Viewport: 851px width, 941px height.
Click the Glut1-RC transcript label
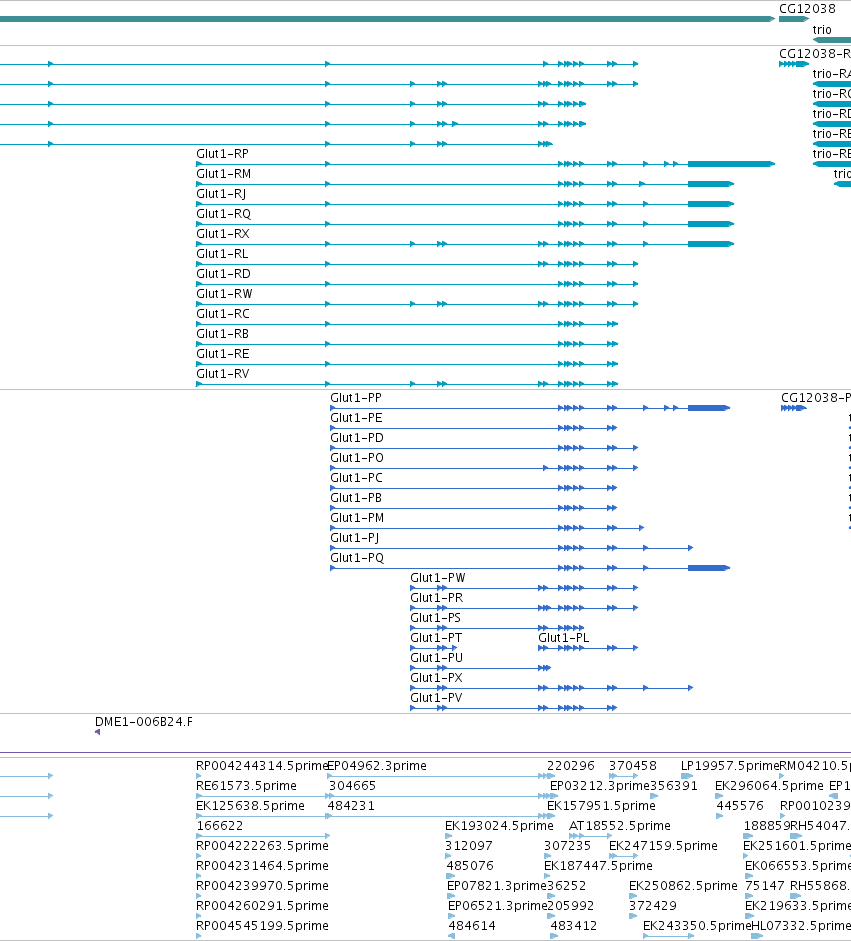[x=223, y=314]
